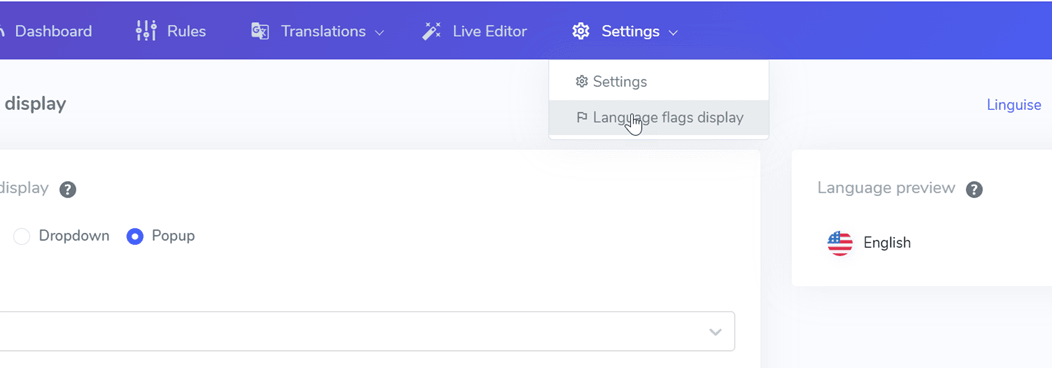The width and height of the screenshot is (1052, 368).
Task: Select the Popup radio option
Action: pos(135,237)
